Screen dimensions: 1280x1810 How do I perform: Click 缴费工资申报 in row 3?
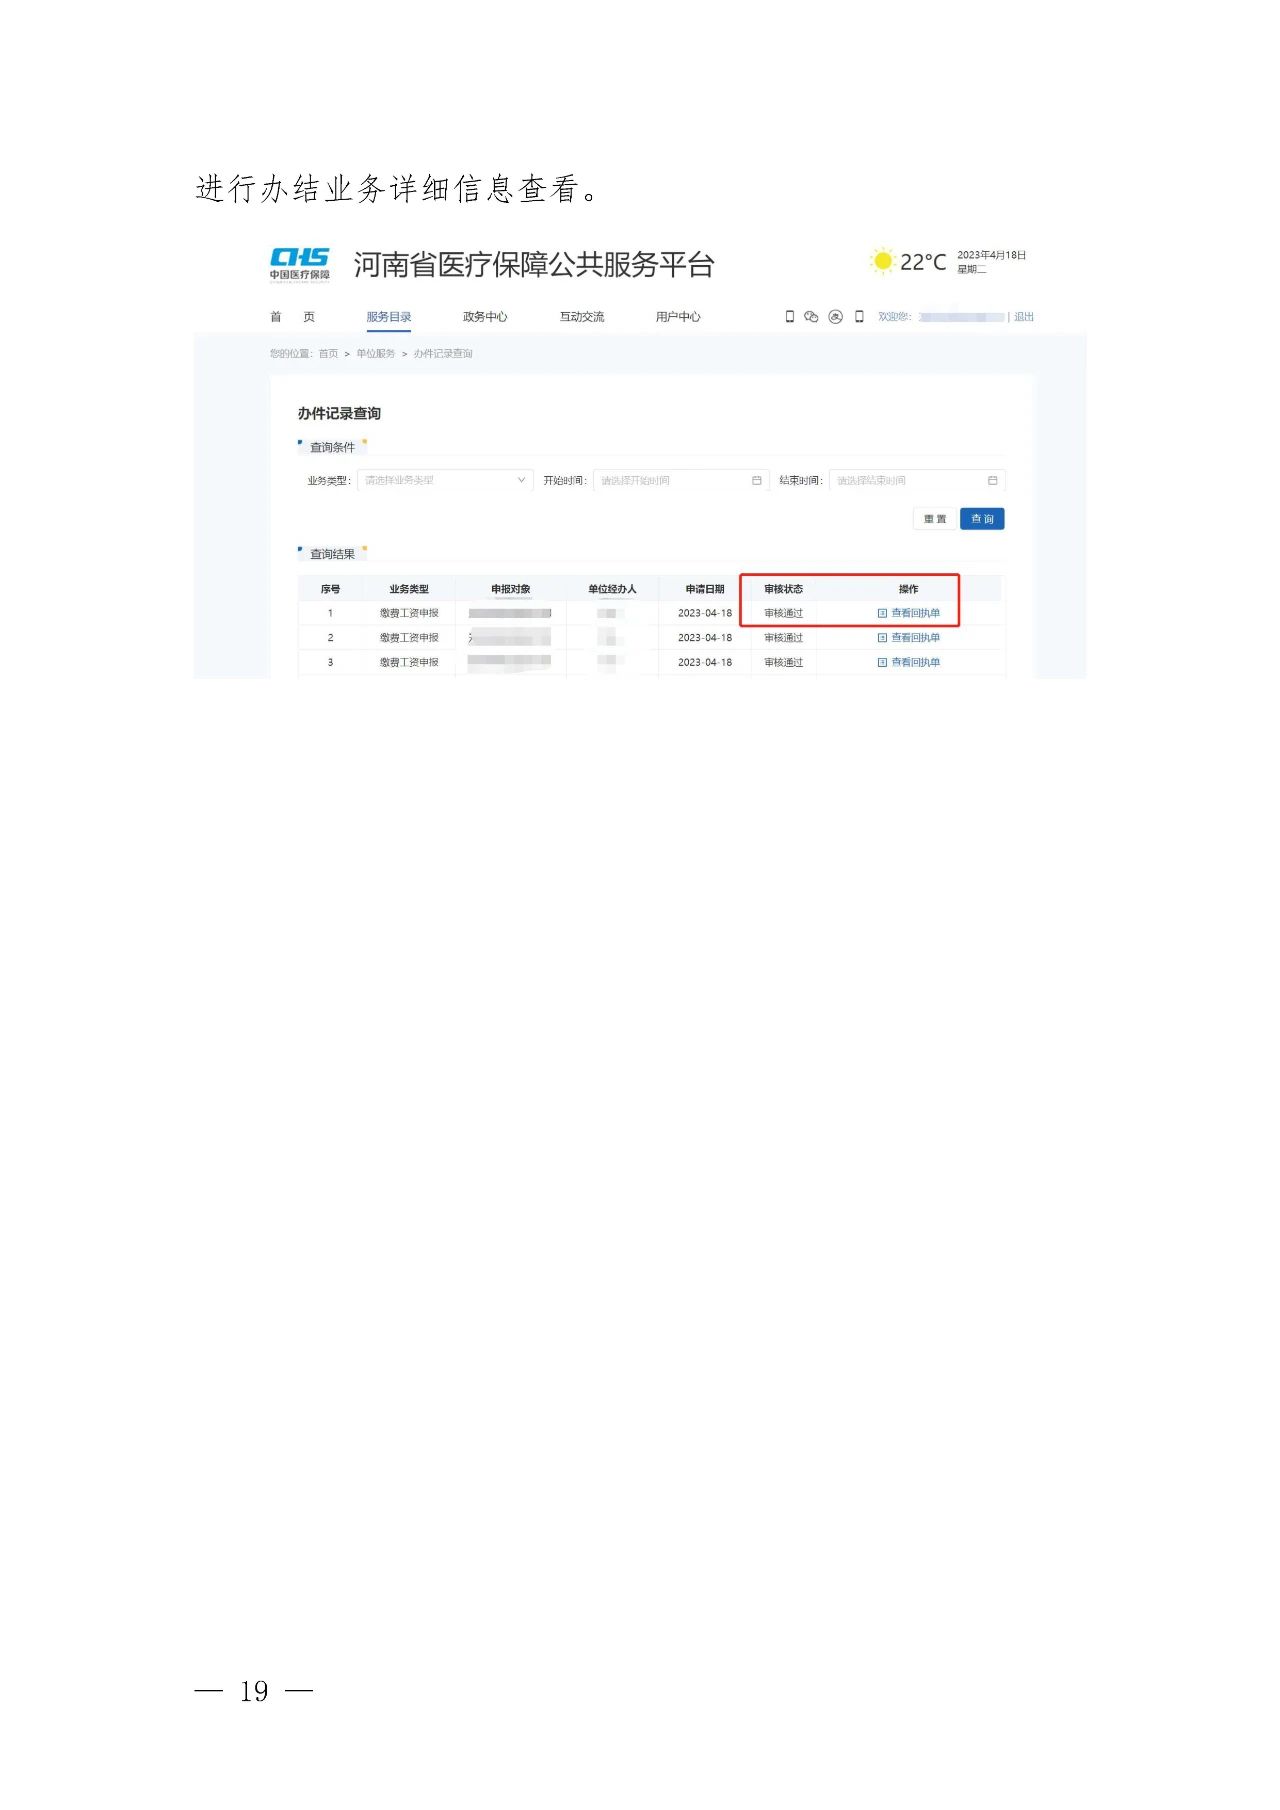[x=409, y=663]
